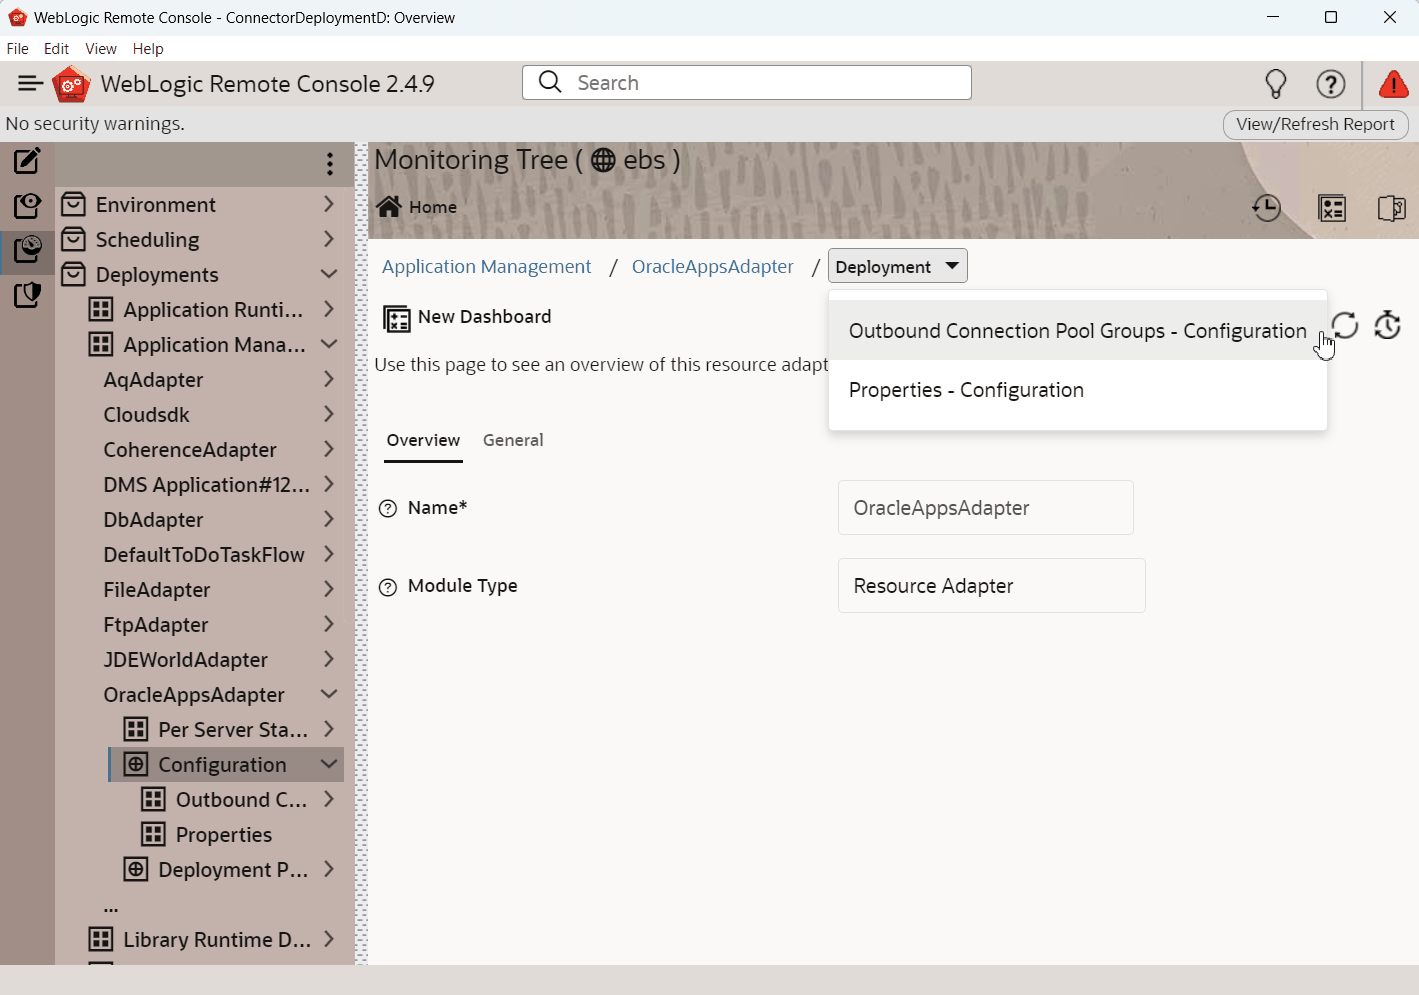Select the DefaultToDoTaskFlow tree item

204,554
